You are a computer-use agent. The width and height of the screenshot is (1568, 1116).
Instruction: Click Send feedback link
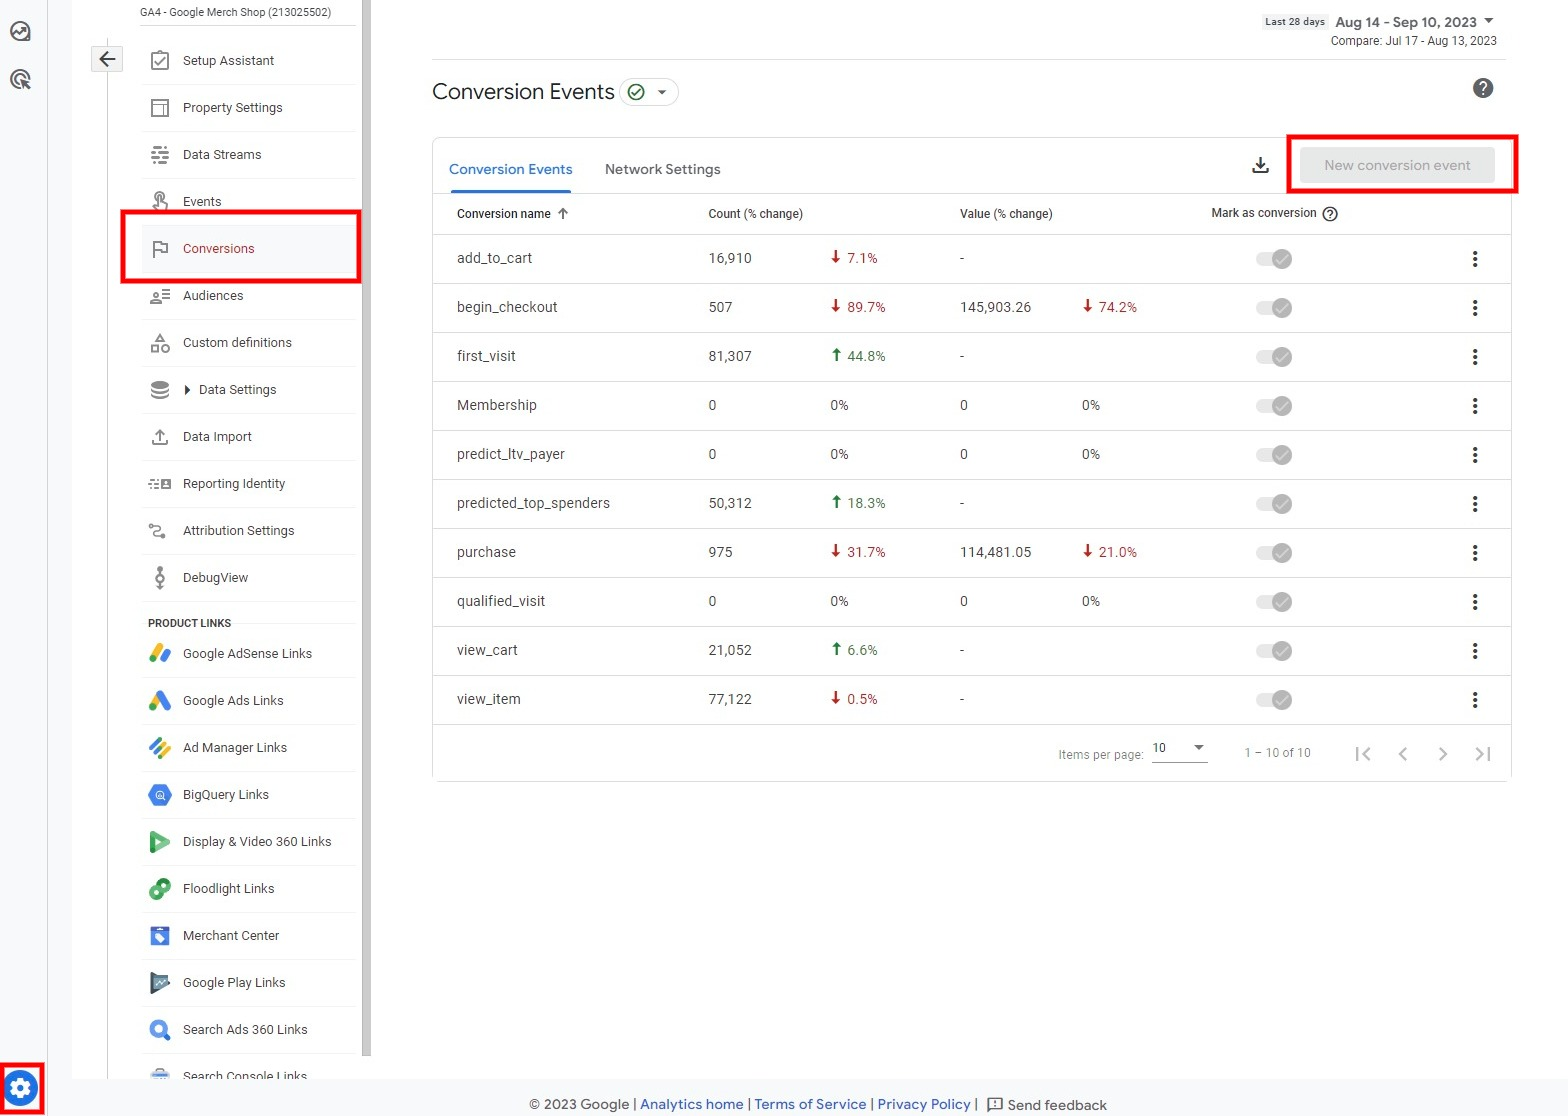click(1047, 1105)
